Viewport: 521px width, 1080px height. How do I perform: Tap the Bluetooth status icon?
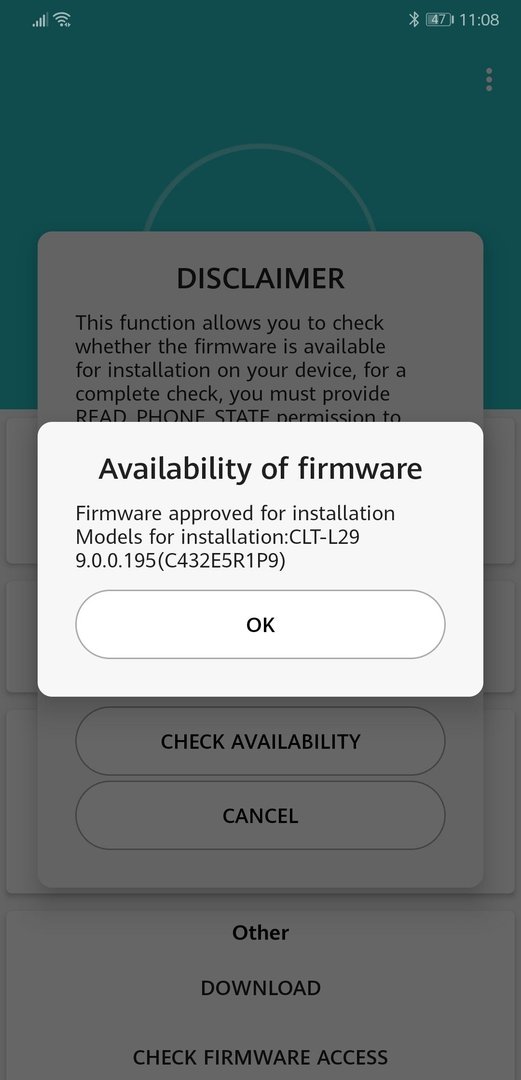[413, 19]
